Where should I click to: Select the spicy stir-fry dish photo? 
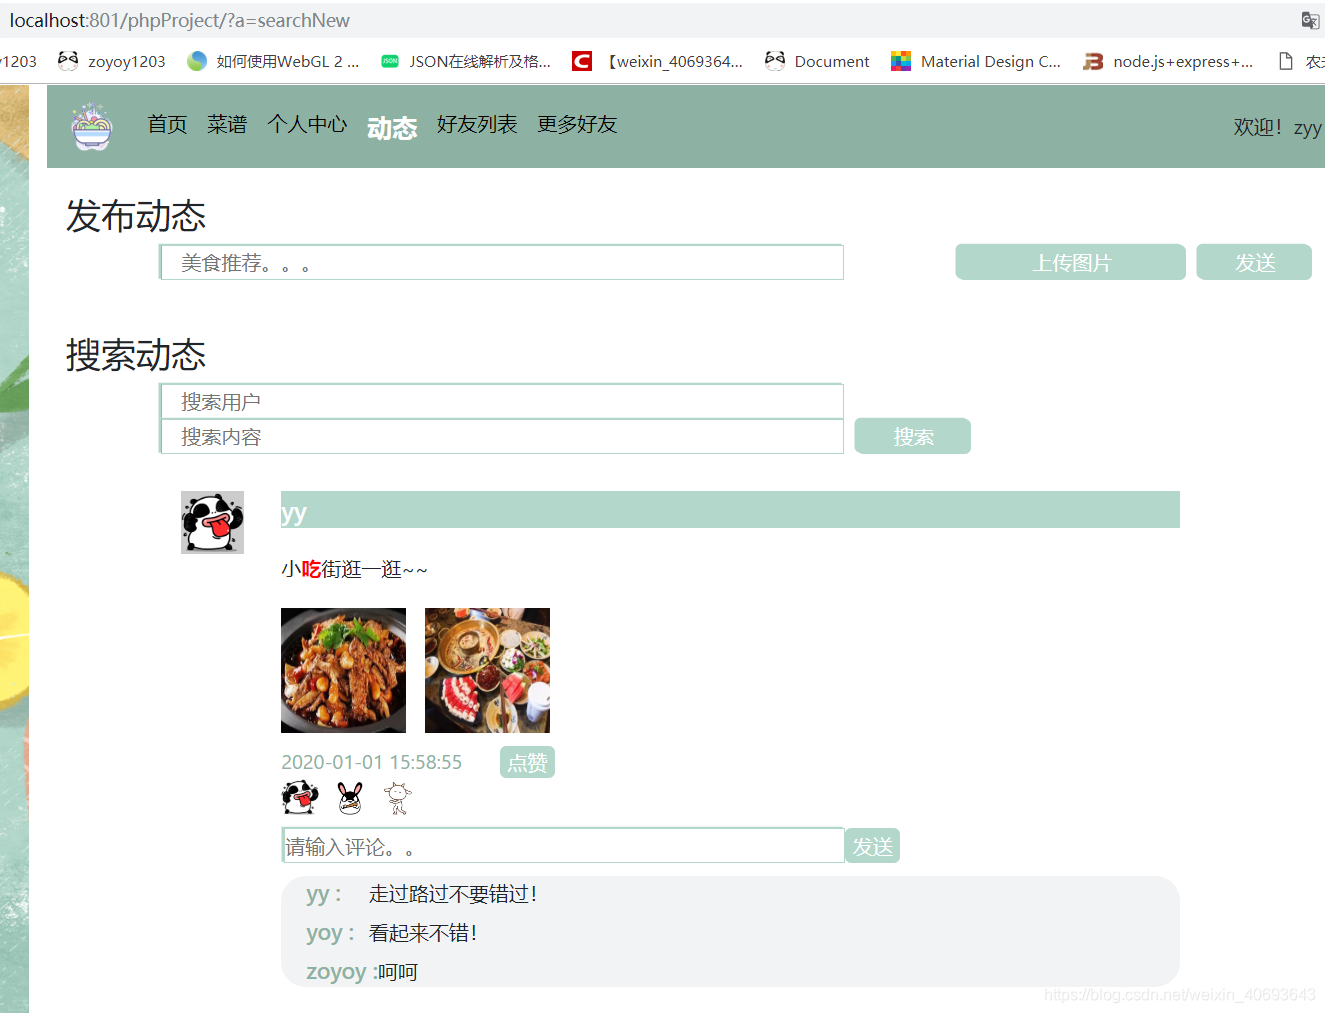(343, 670)
